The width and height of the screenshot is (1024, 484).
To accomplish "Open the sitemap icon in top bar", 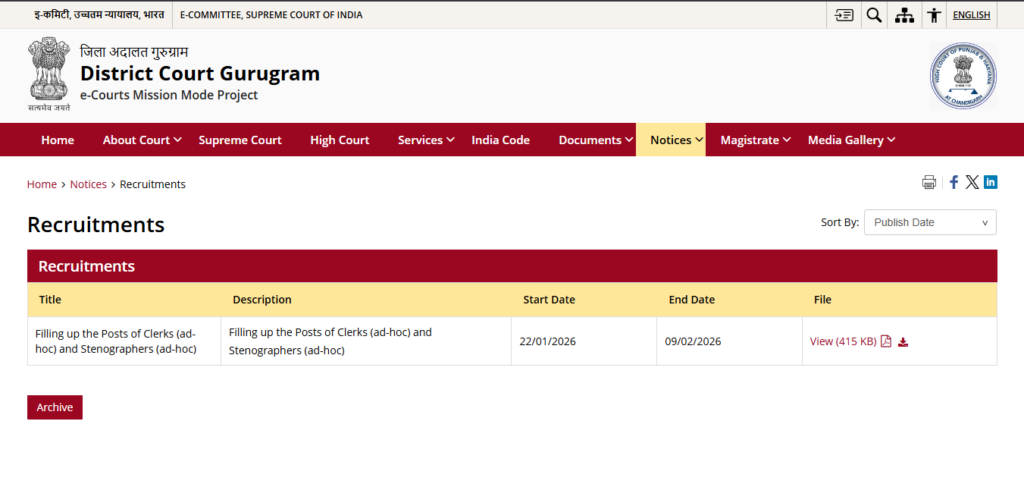I will coord(904,15).
